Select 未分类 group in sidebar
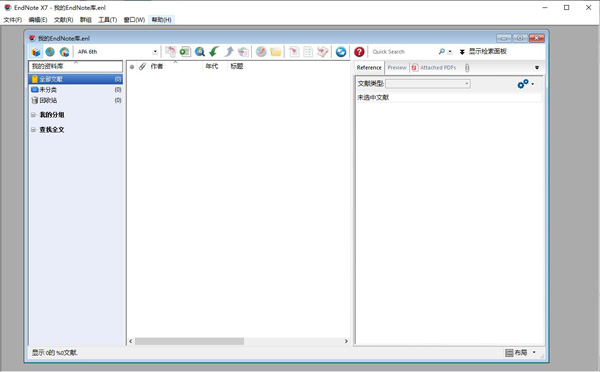600x372 pixels. coord(76,90)
